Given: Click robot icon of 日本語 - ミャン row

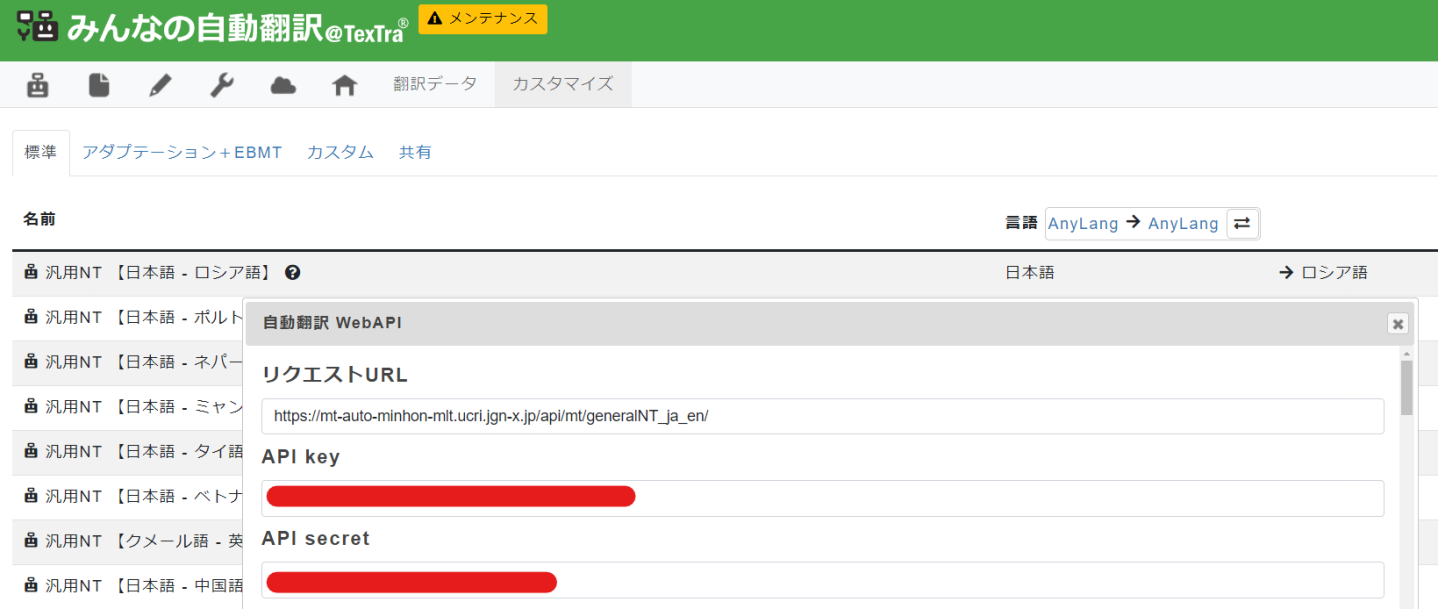Looking at the screenshot, I should tap(31, 406).
